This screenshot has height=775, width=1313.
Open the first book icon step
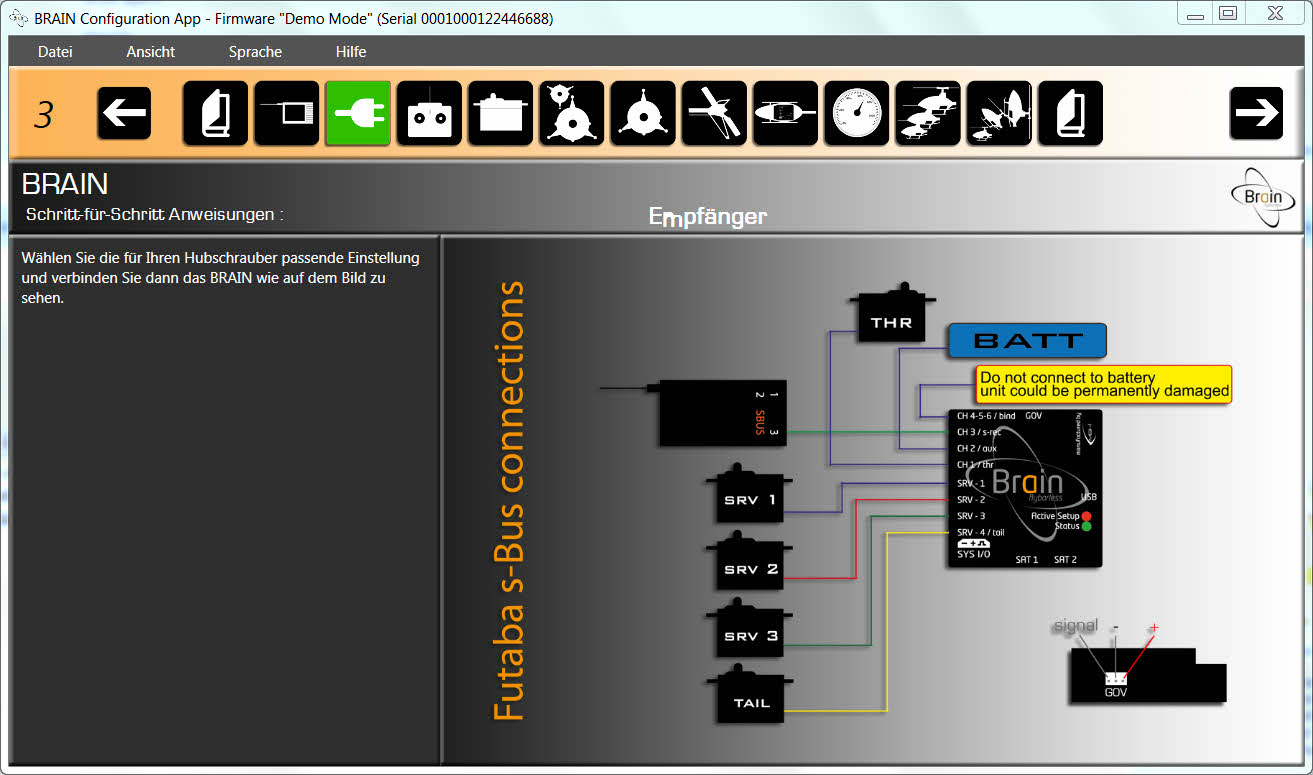[x=215, y=113]
